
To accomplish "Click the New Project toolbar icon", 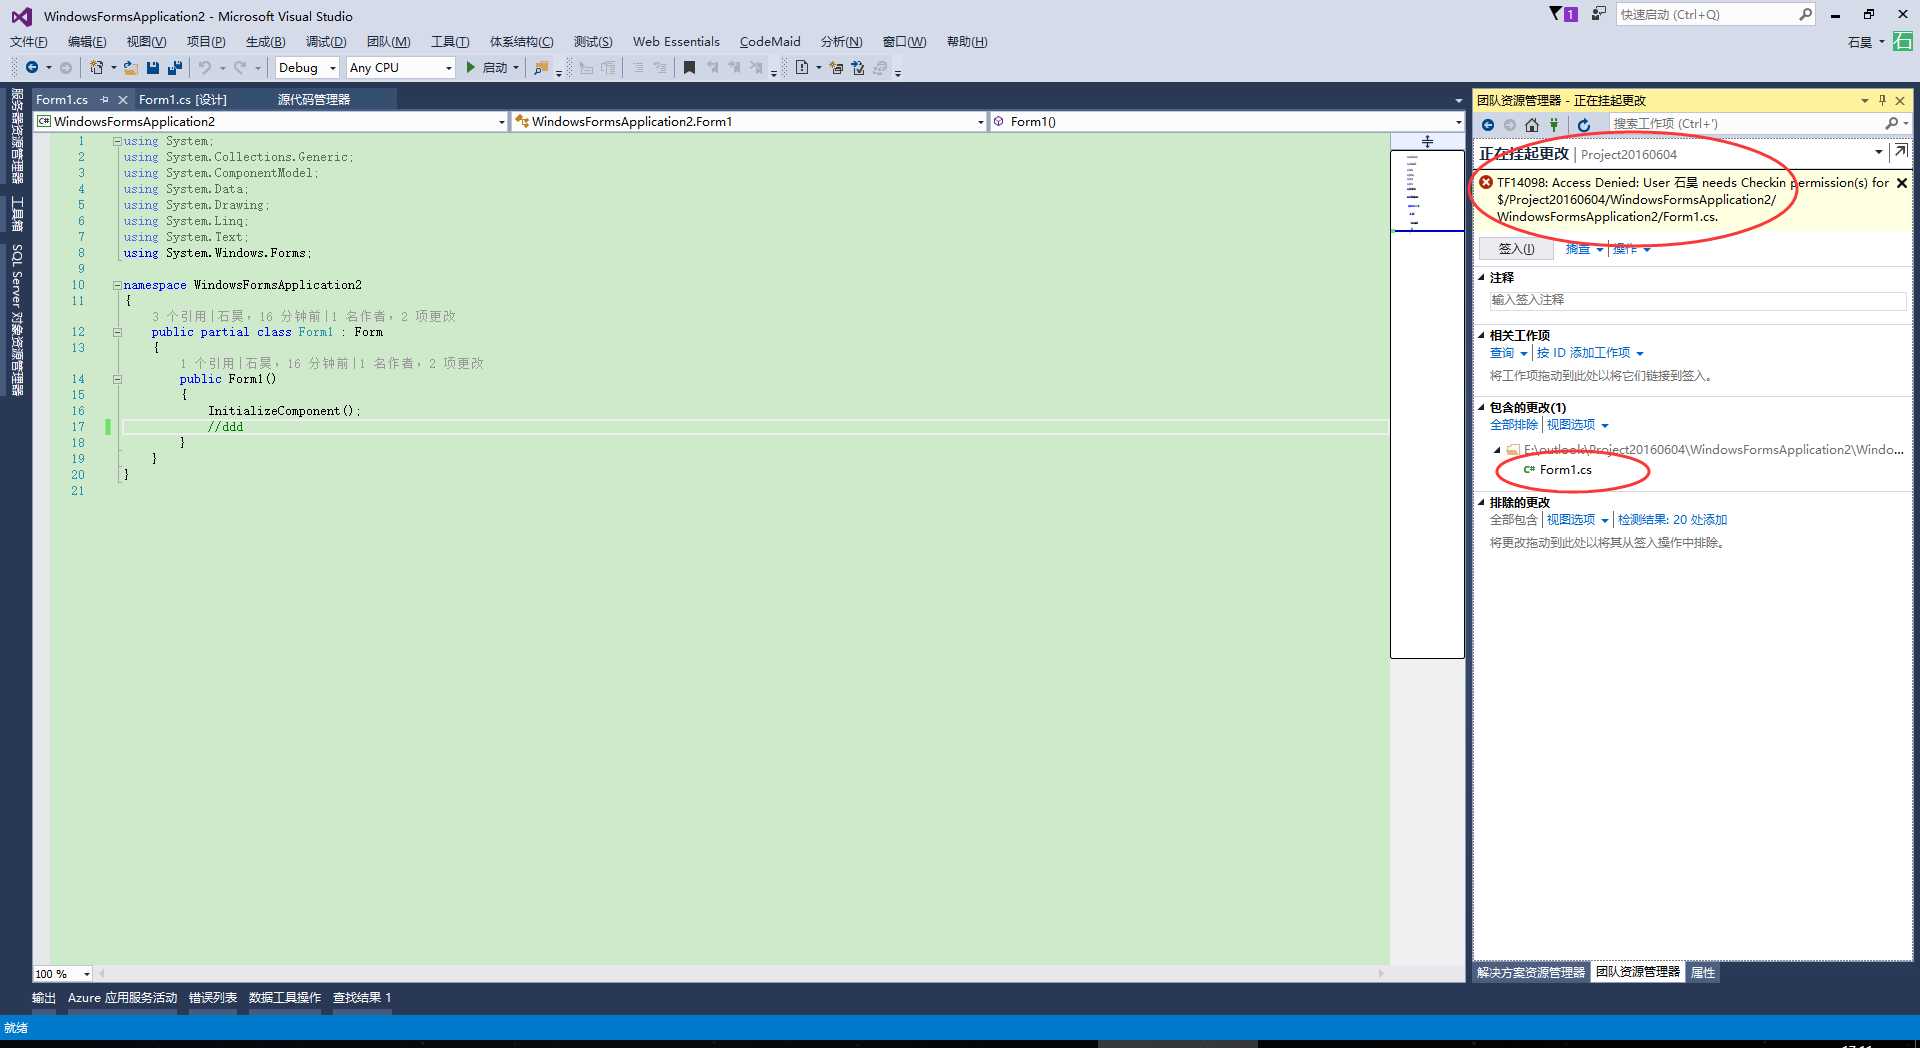I will pyautogui.click(x=97, y=67).
